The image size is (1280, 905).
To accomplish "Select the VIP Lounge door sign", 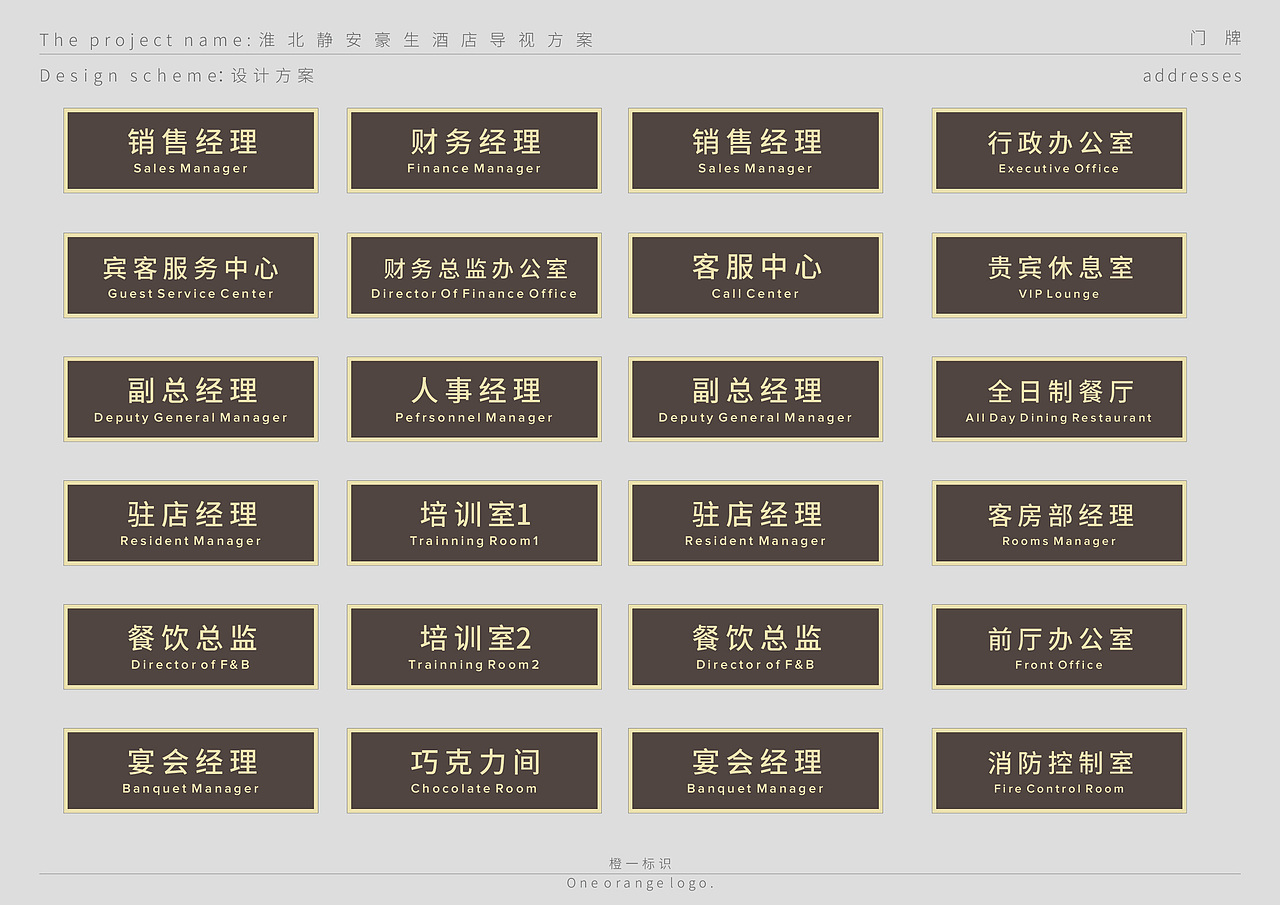I will click(1059, 275).
